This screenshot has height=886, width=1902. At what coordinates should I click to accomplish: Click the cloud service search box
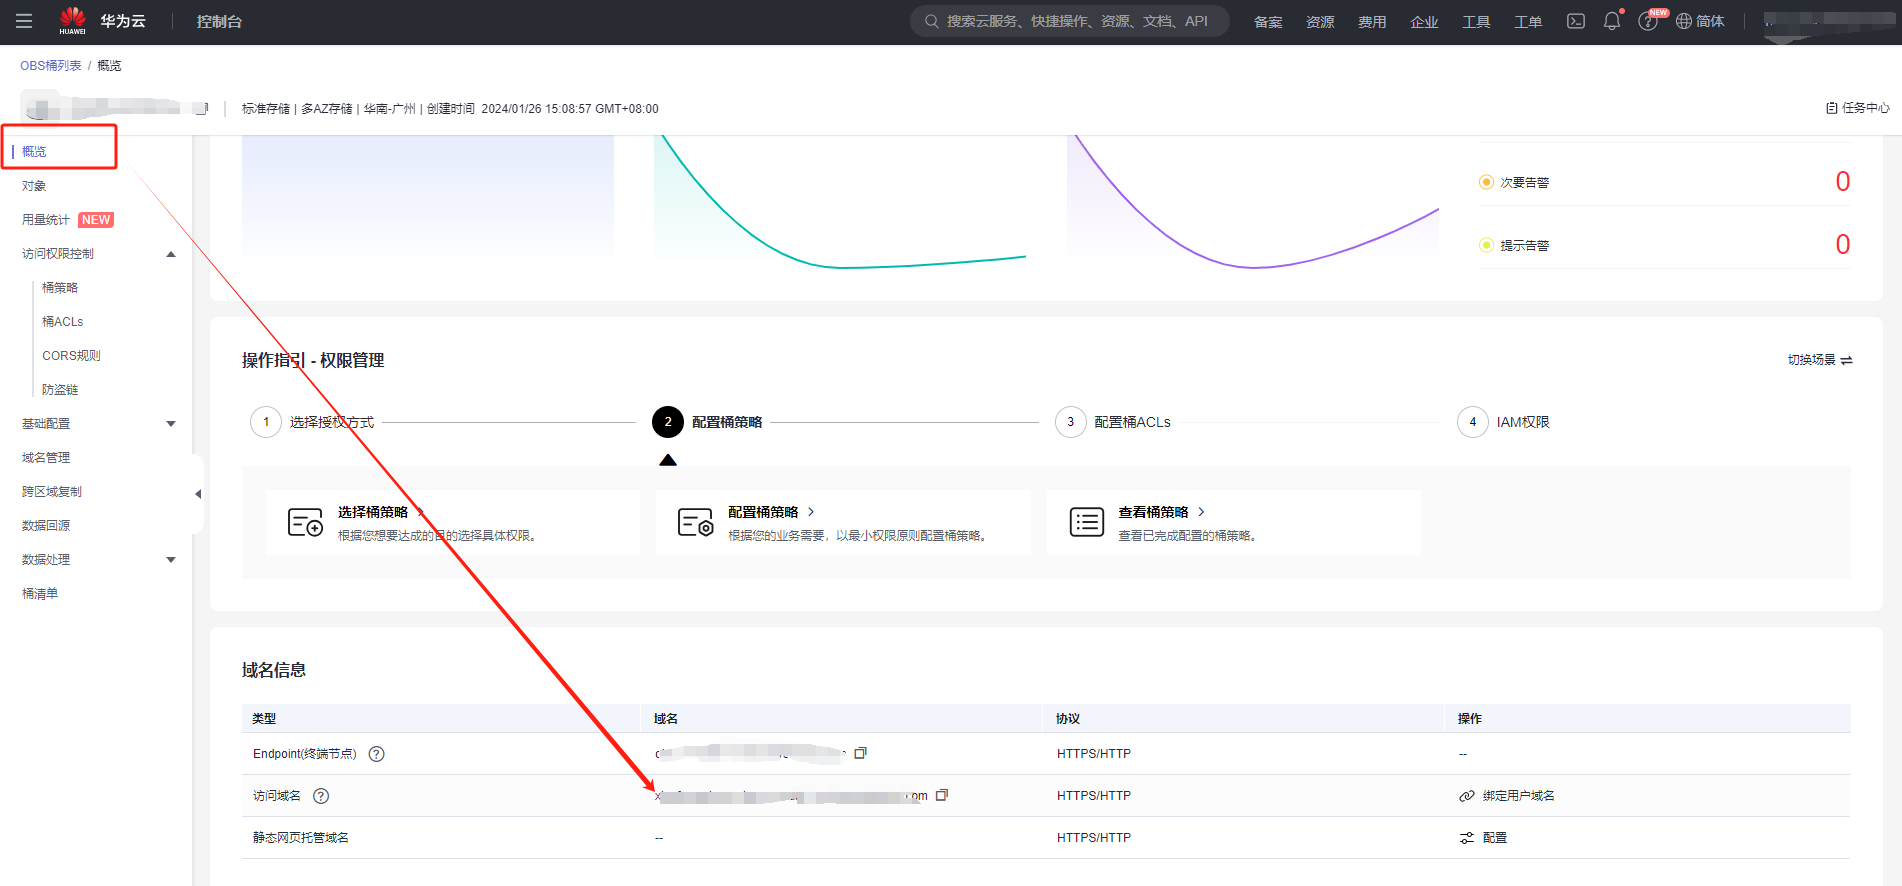pyautogui.click(x=1070, y=21)
